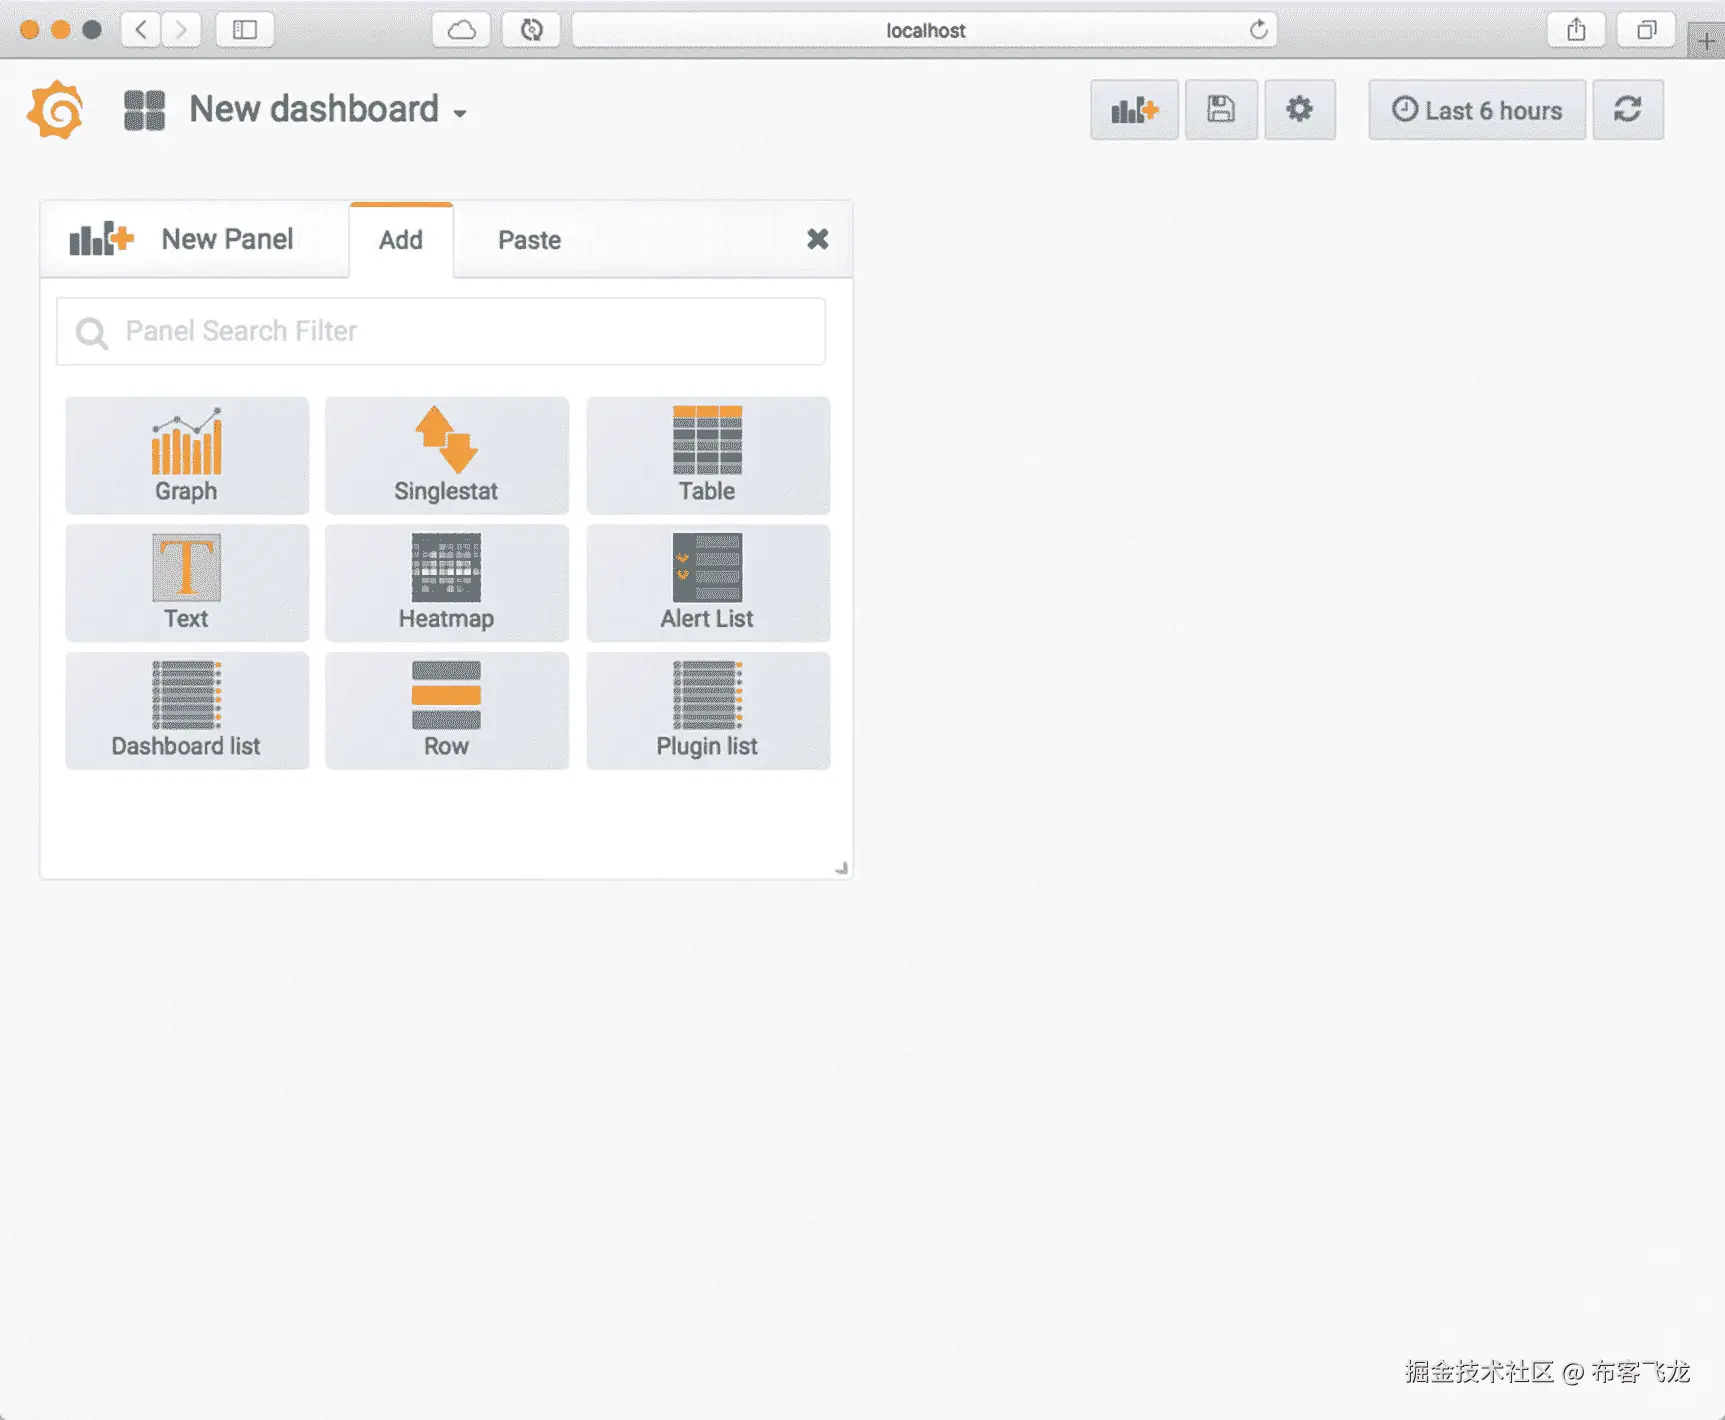Add a Singlestat panel
This screenshot has width=1725, height=1420.
click(447, 455)
